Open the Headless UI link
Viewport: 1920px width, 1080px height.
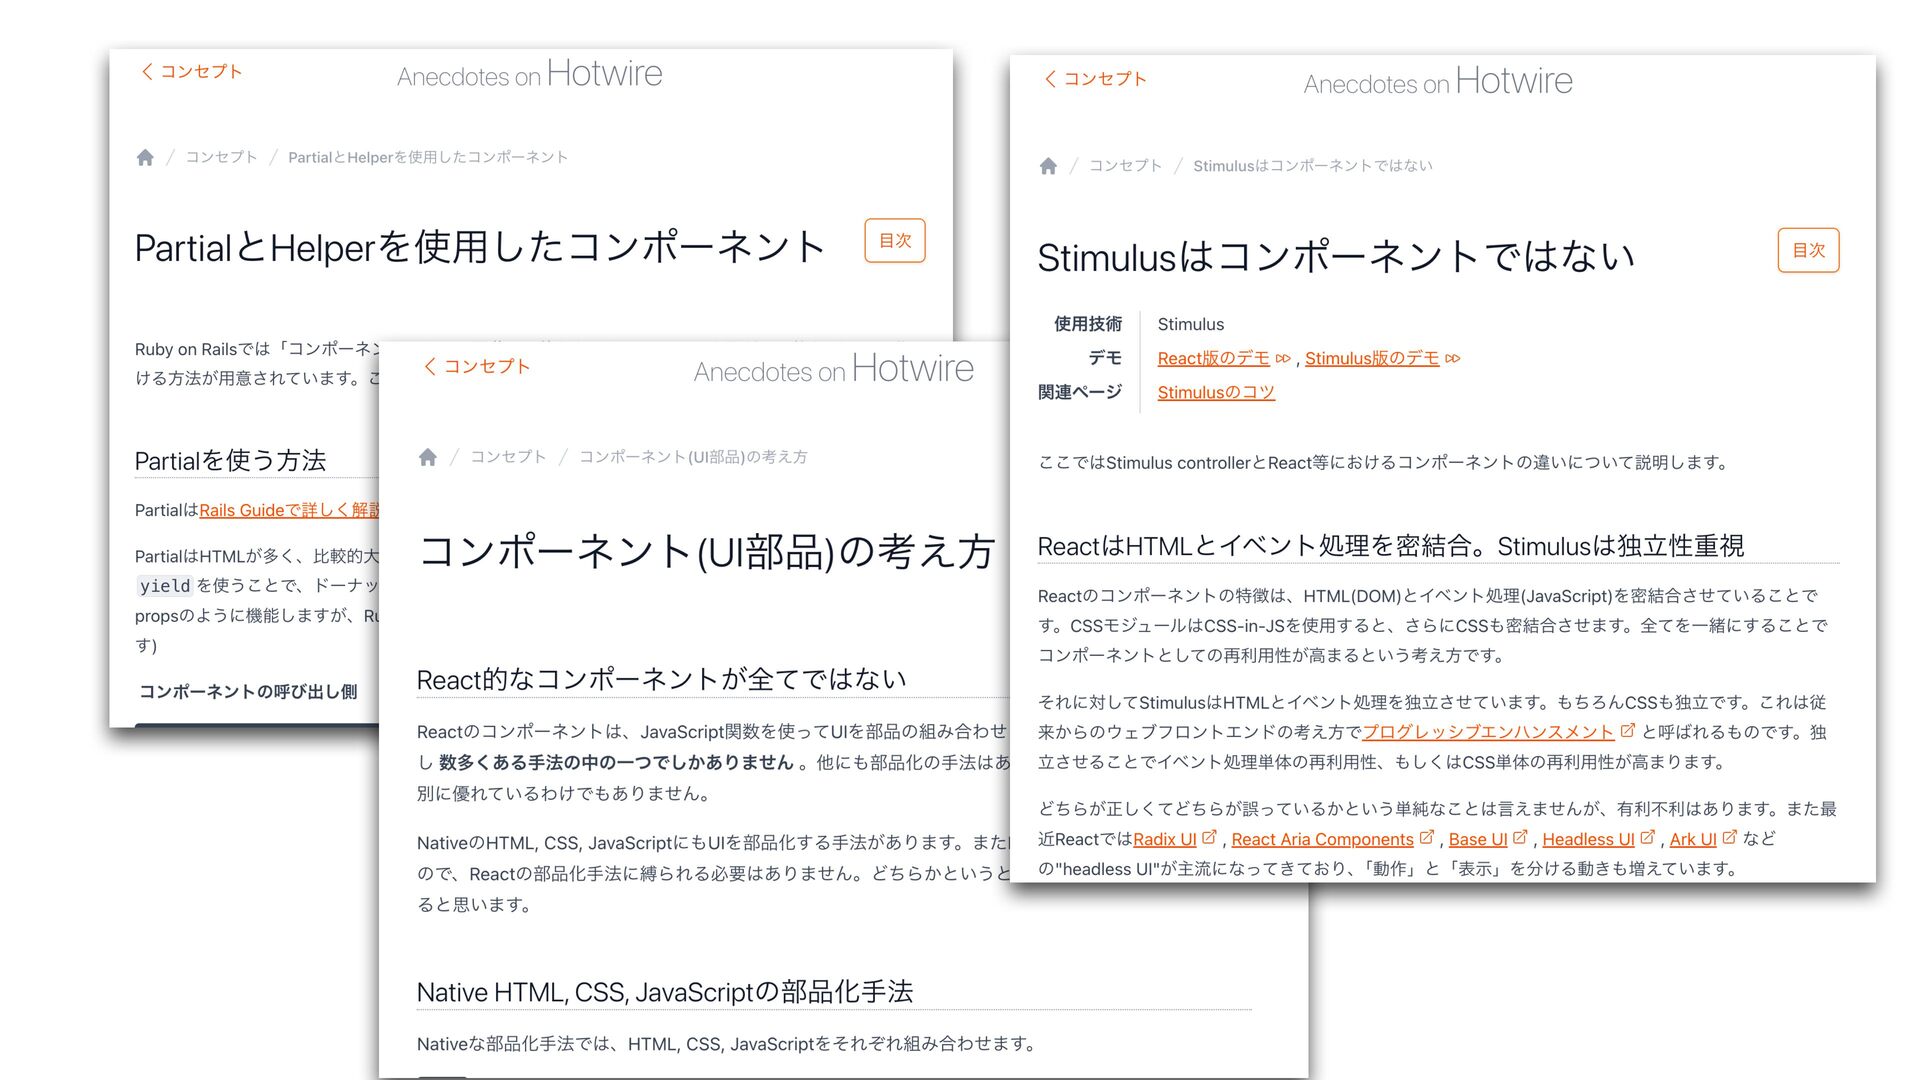point(1588,839)
